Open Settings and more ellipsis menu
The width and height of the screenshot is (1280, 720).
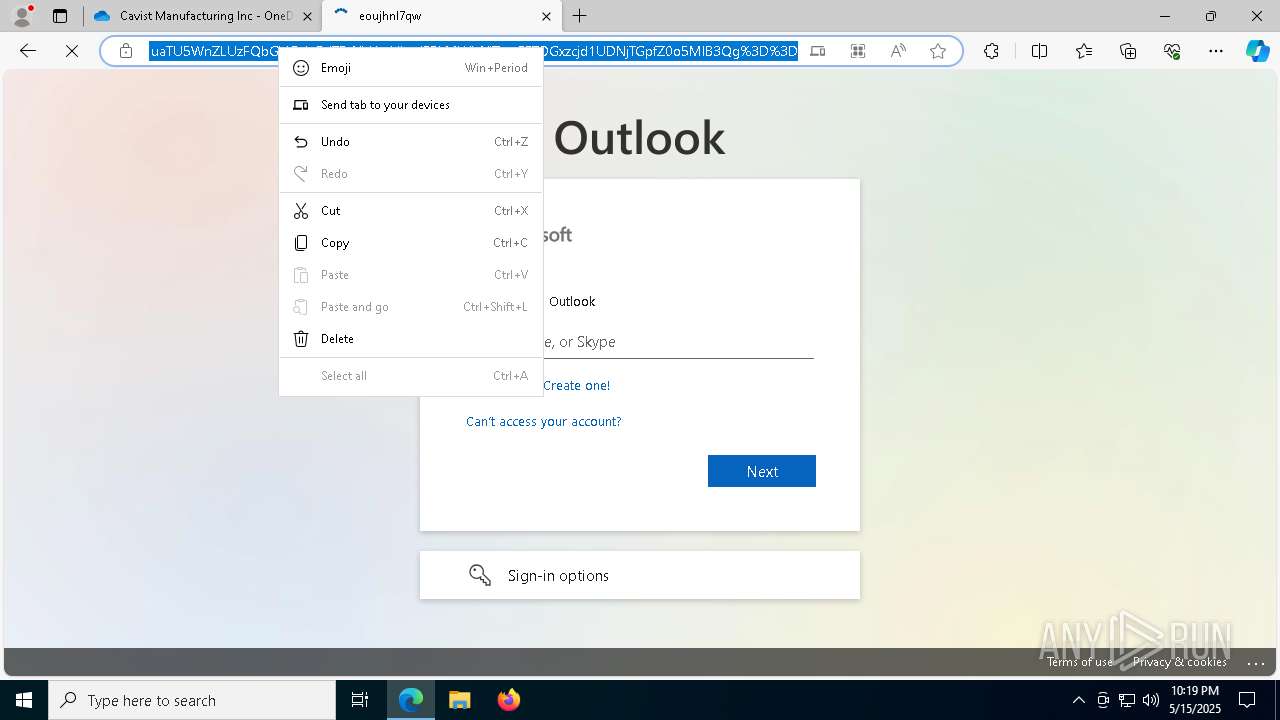coord(1216,51)
